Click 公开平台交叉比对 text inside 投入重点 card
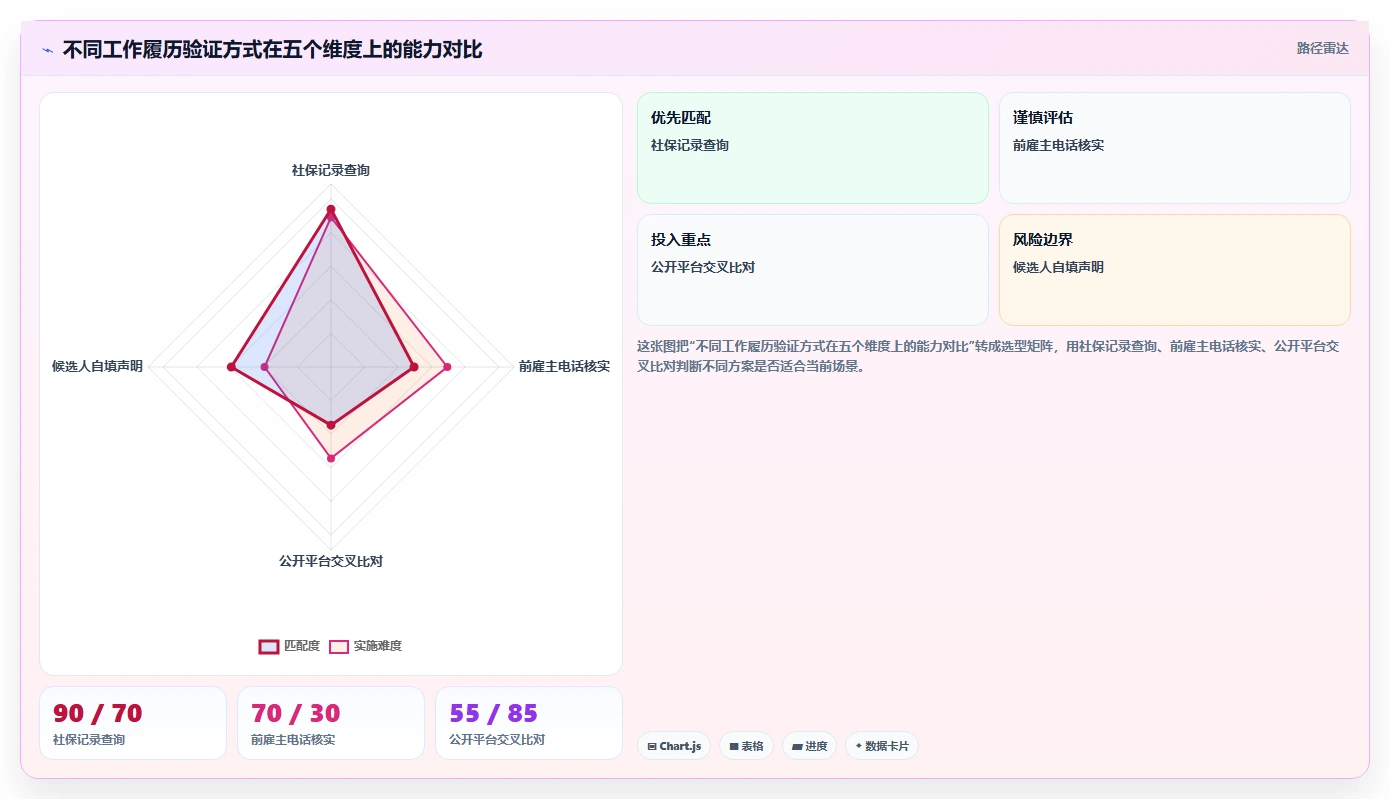The image size is (1390, 799). tap(703, 267)
